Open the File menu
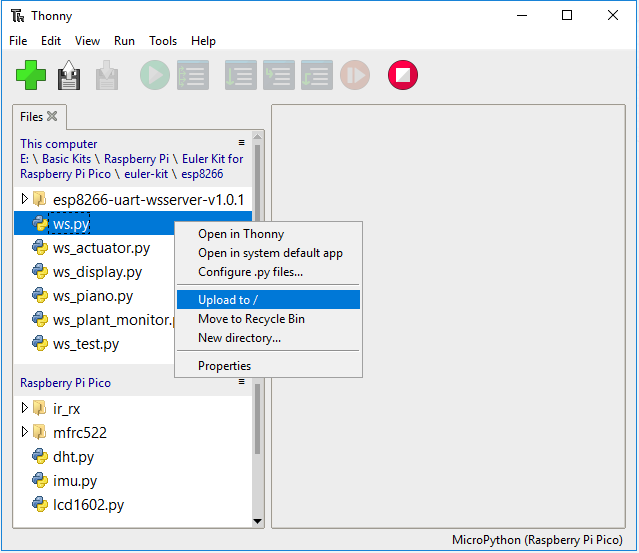 tap(18, 41)
